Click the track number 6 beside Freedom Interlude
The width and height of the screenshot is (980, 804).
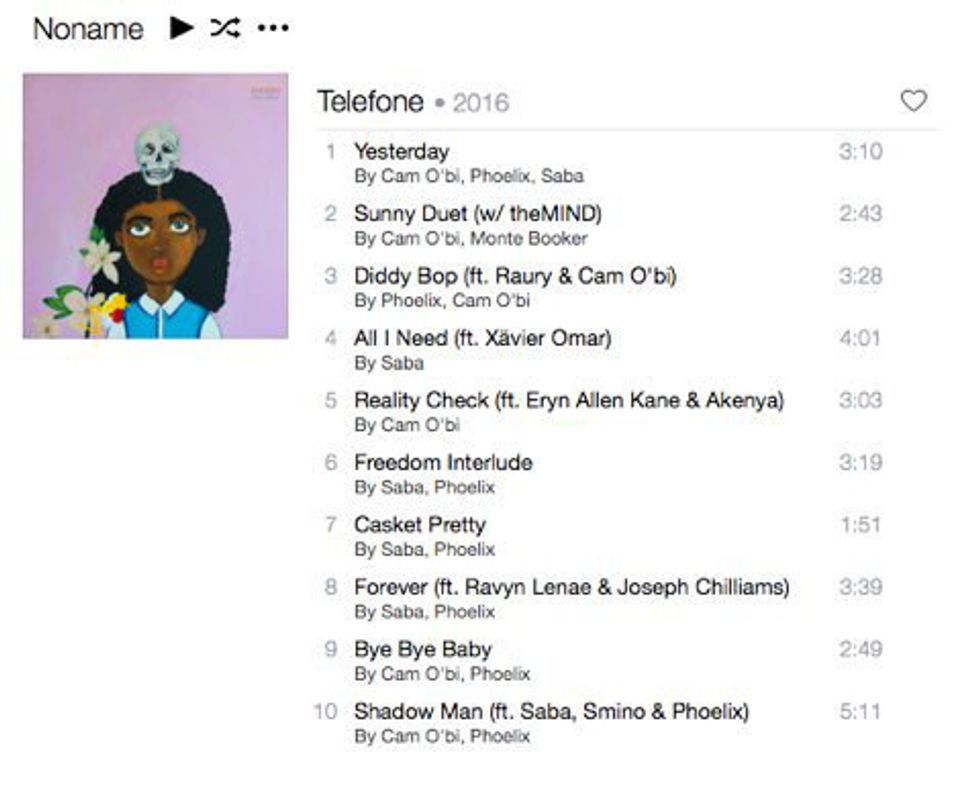[331, 463]
